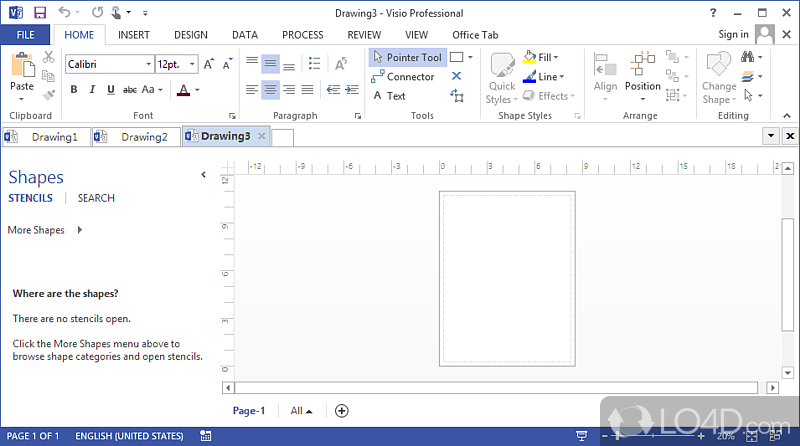The height and width of the screenshot is (446, 800).
Task: Open the FILE tab
Action: [26, 35]
